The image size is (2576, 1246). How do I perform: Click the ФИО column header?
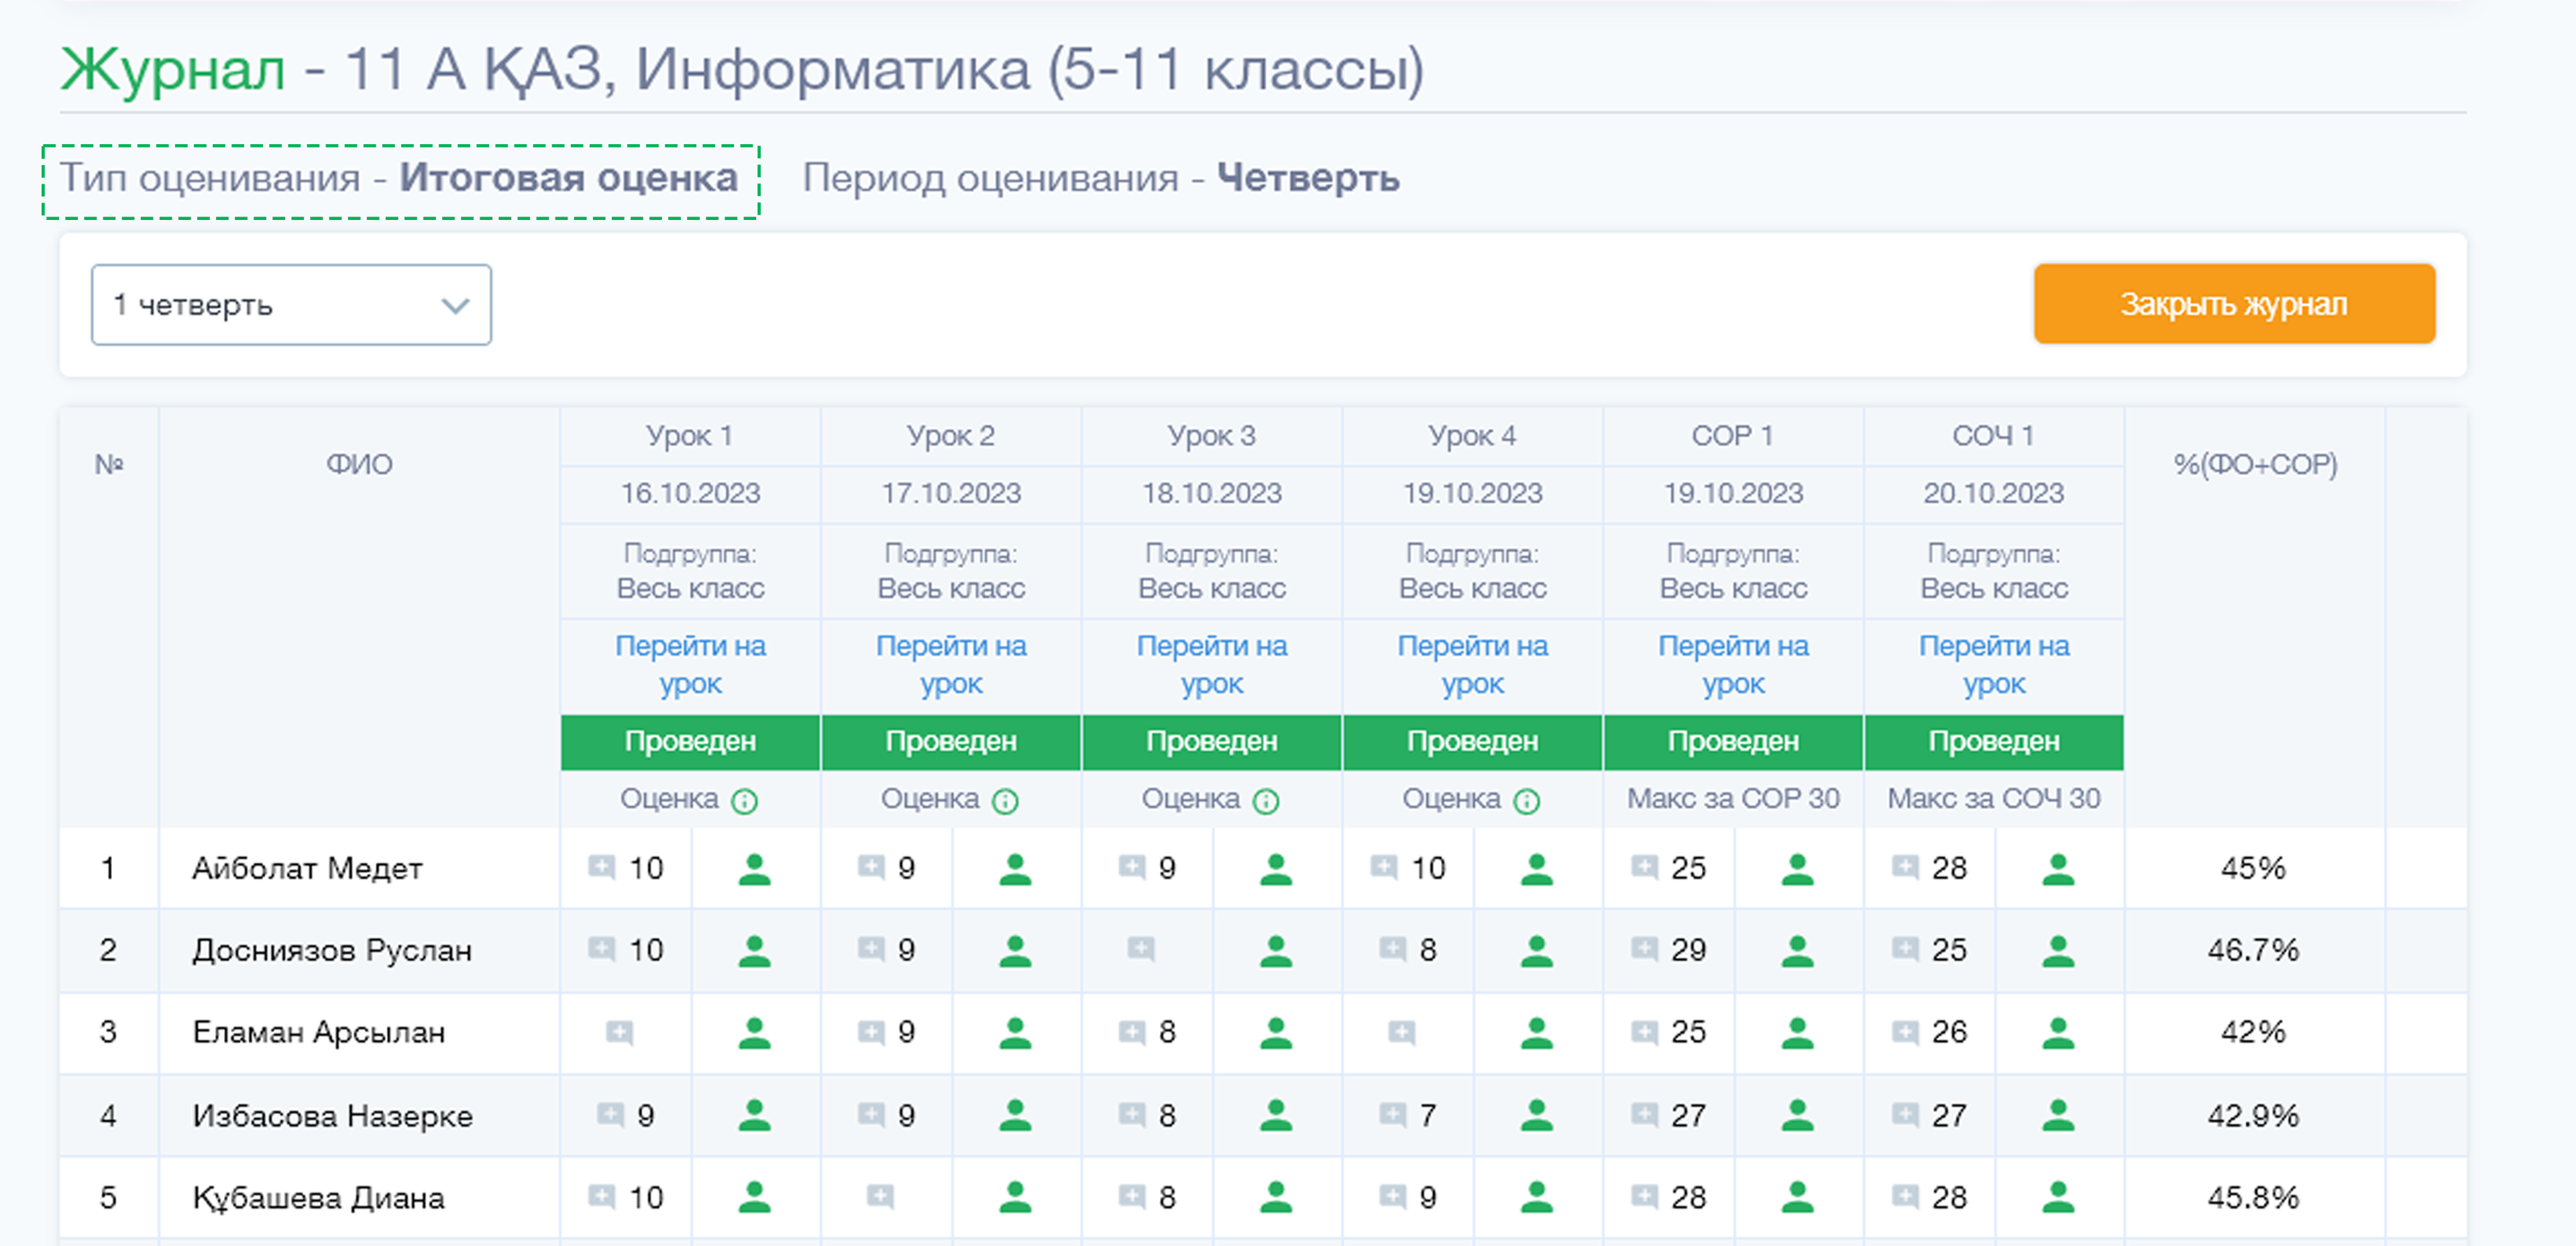[359, 465]
